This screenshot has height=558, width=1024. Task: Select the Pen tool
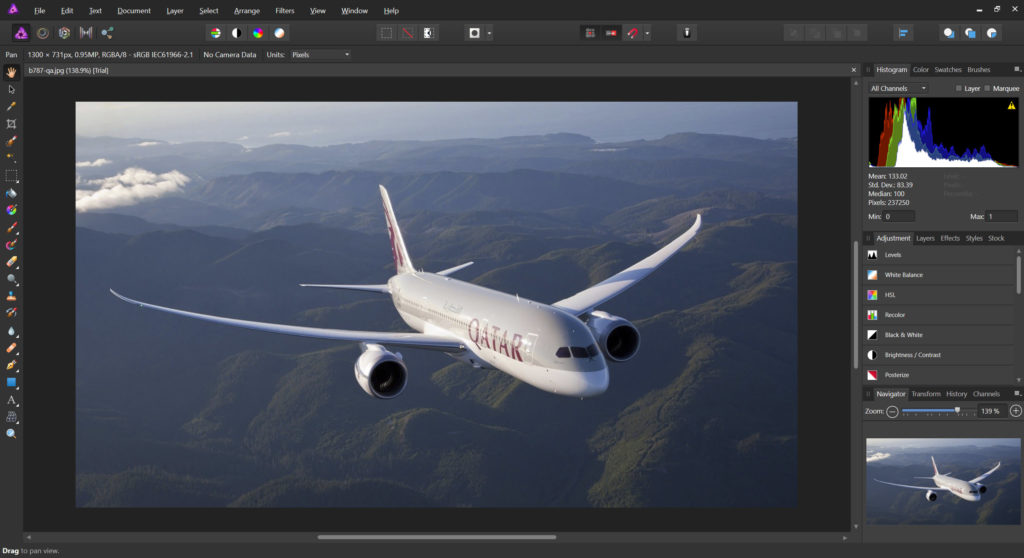(x=11, y=365)
